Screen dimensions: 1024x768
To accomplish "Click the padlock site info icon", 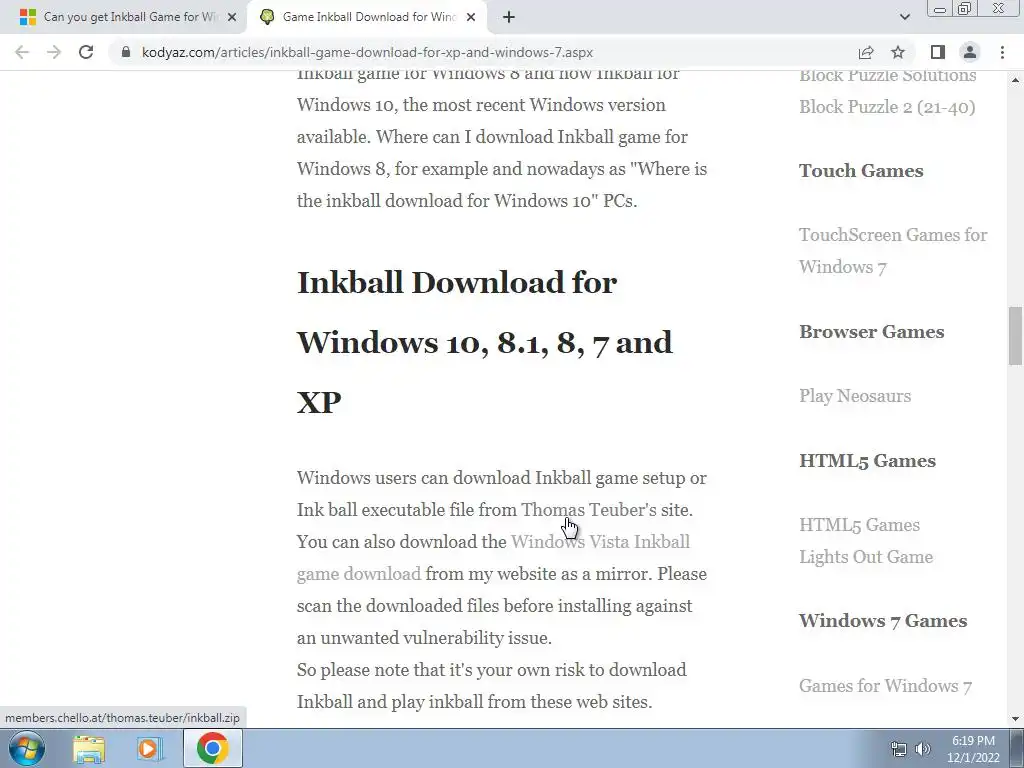I will (x=126, y=52).
